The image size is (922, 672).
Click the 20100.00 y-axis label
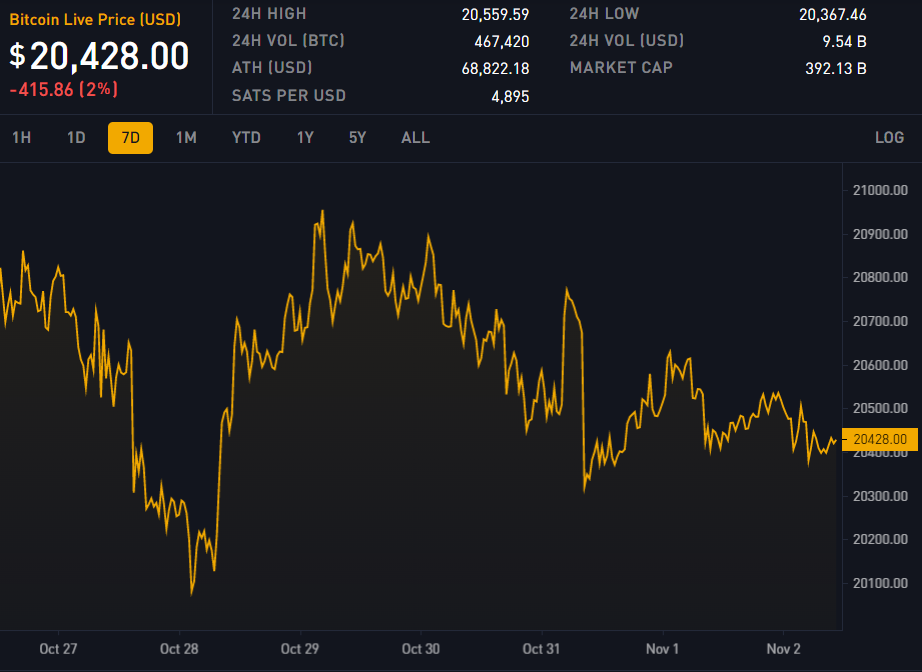880,583
